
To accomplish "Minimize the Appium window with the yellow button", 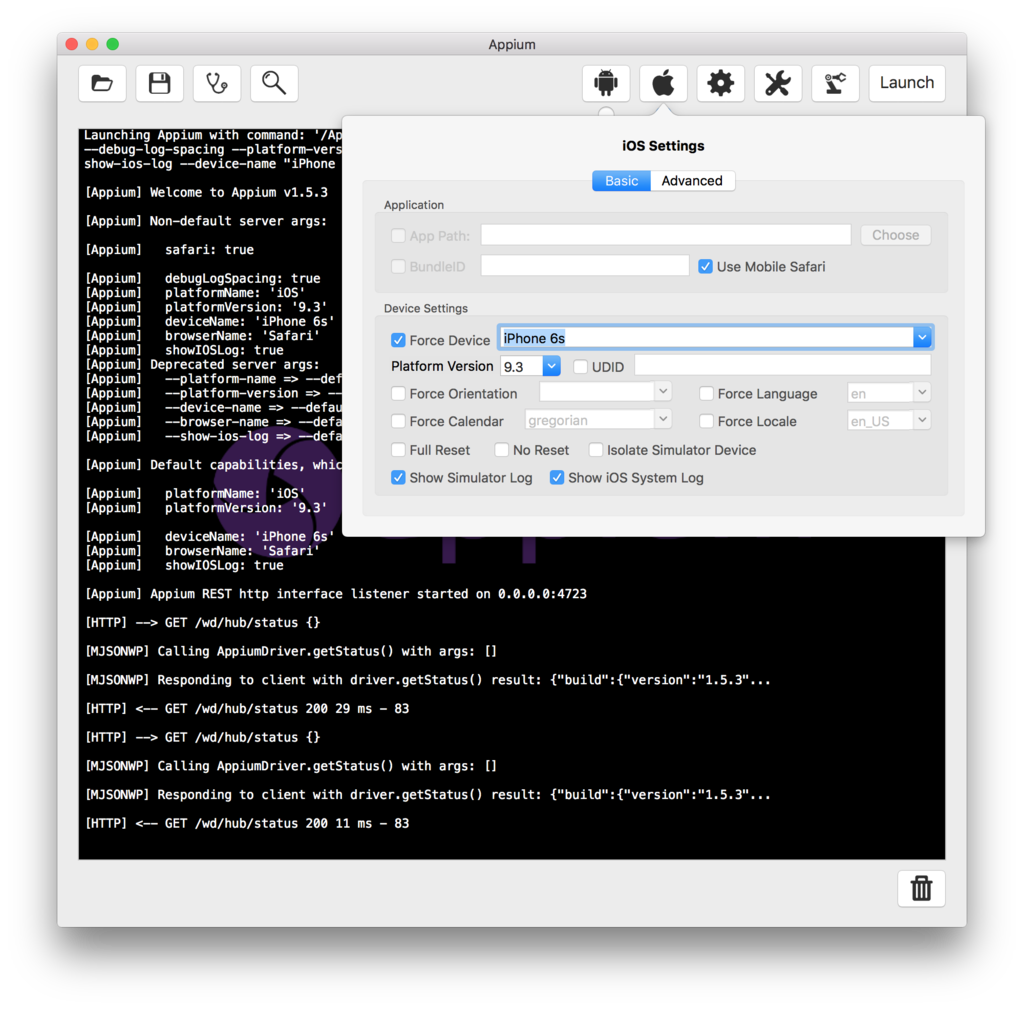I will 92,44.
